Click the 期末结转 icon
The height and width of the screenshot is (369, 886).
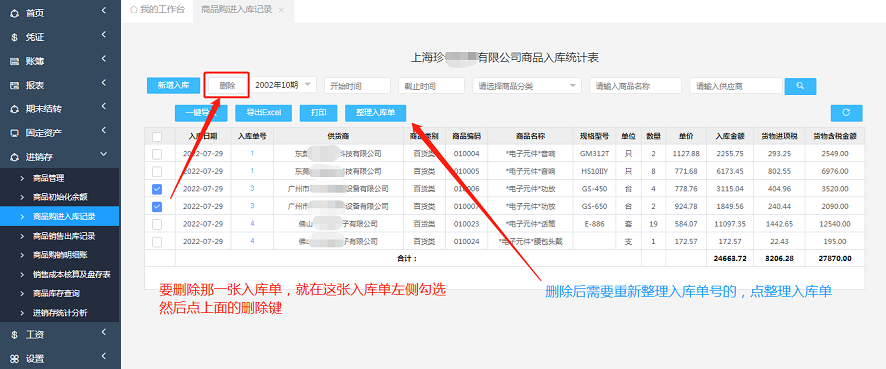click(15, 109)
